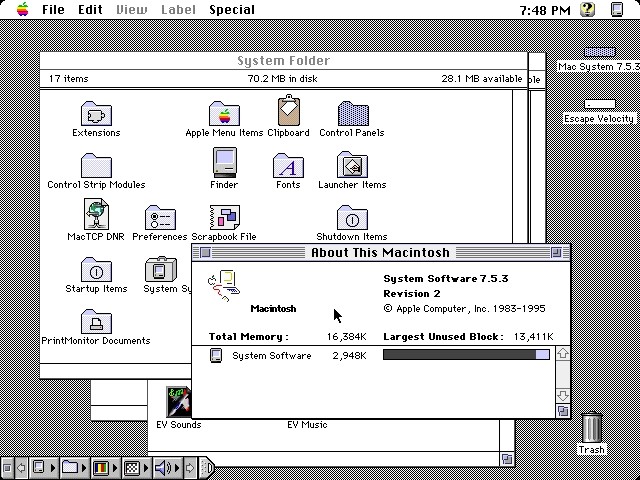Open the Control Panels folder
This screenshot has width=640, height=480.
[x=352, y=113]
